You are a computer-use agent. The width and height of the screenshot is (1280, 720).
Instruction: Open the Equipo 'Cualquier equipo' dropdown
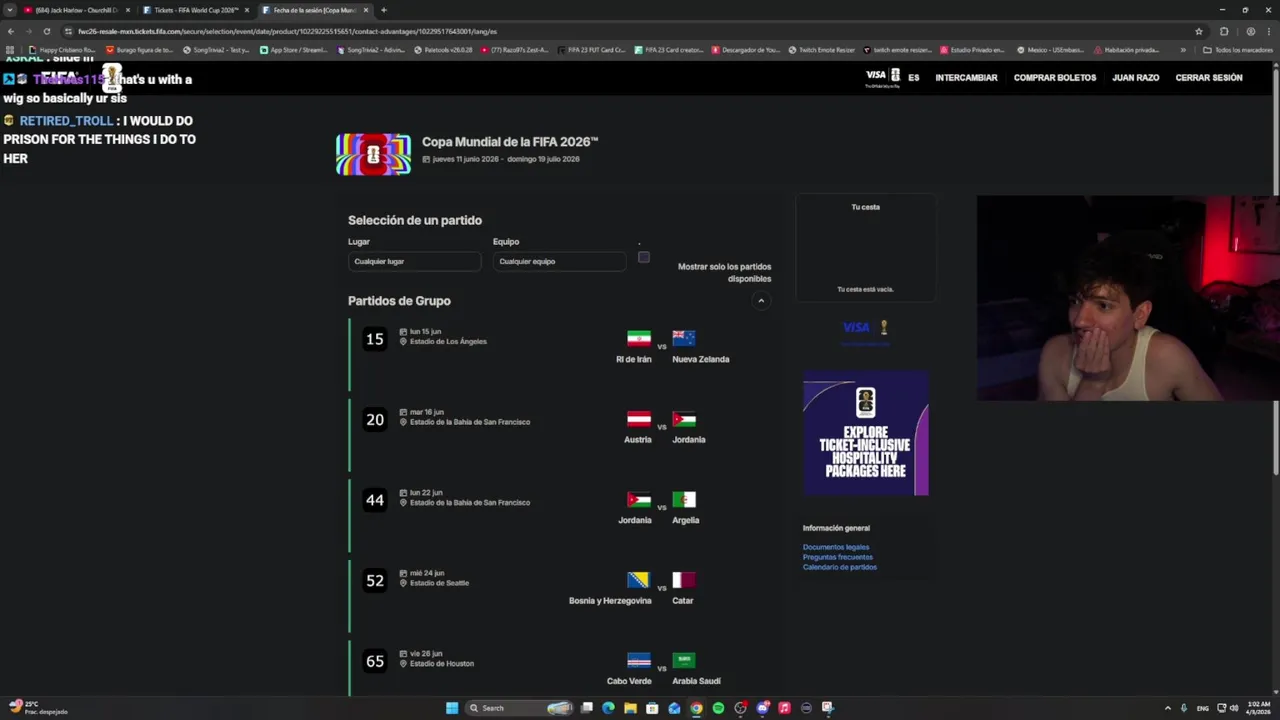(x=559, y=261)
